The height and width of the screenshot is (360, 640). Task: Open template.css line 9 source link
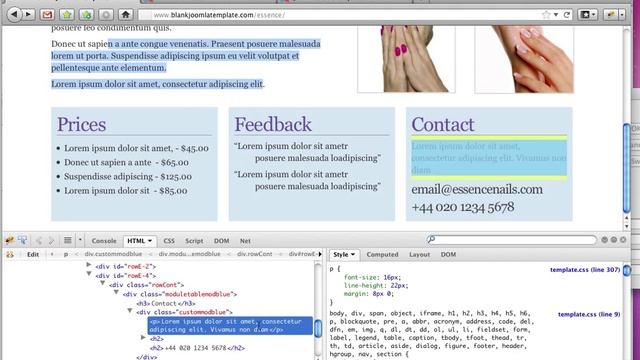589,314
